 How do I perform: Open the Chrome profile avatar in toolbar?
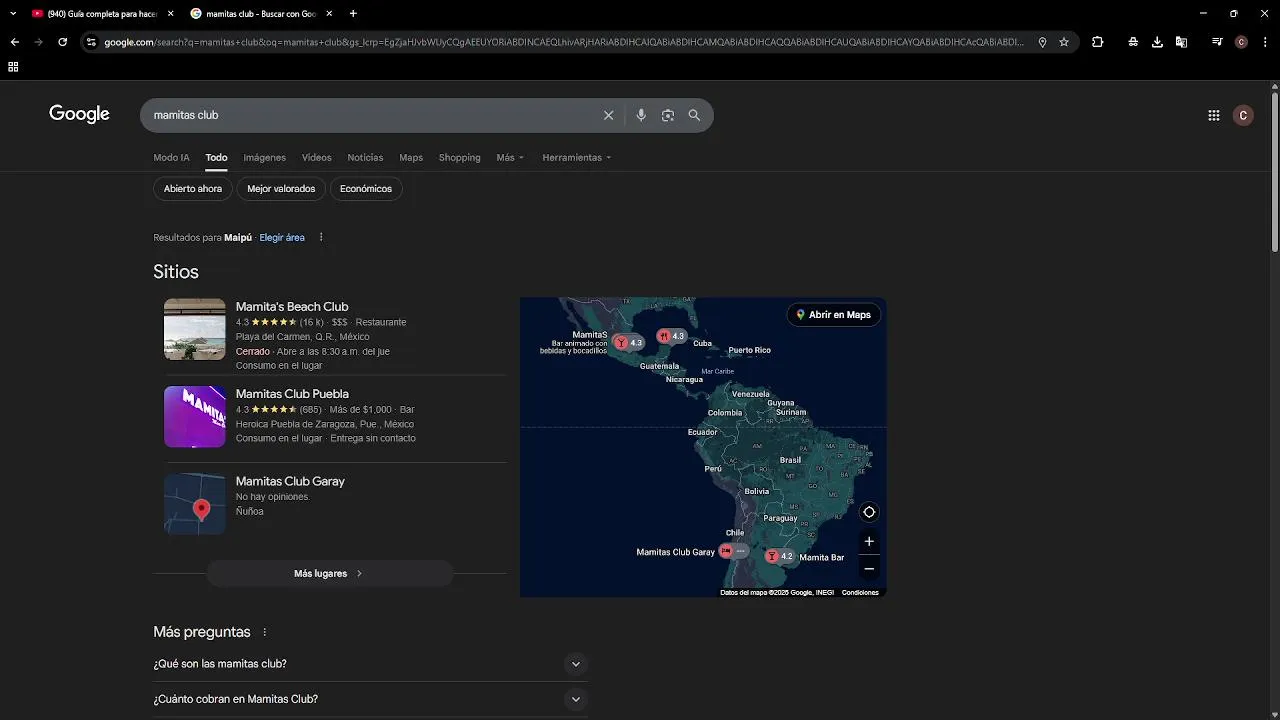[x=1241, y=42]
